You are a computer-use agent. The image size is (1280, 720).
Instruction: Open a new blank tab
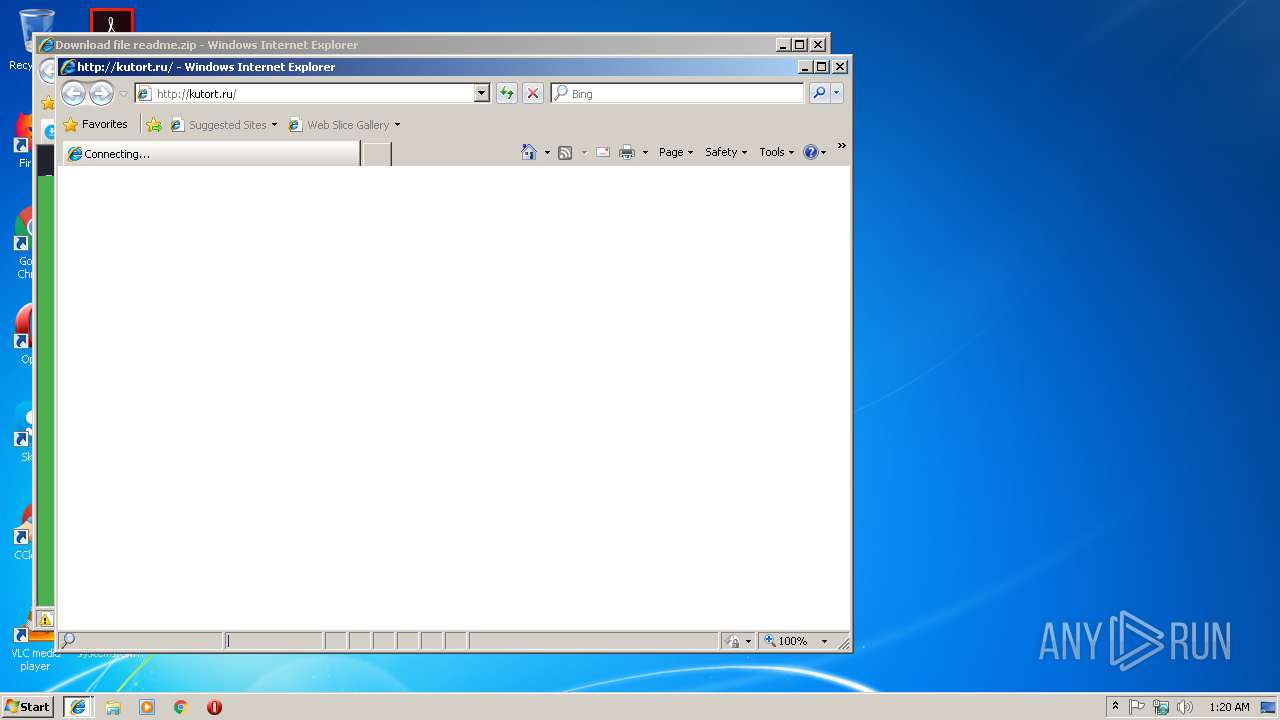point(376,154)
